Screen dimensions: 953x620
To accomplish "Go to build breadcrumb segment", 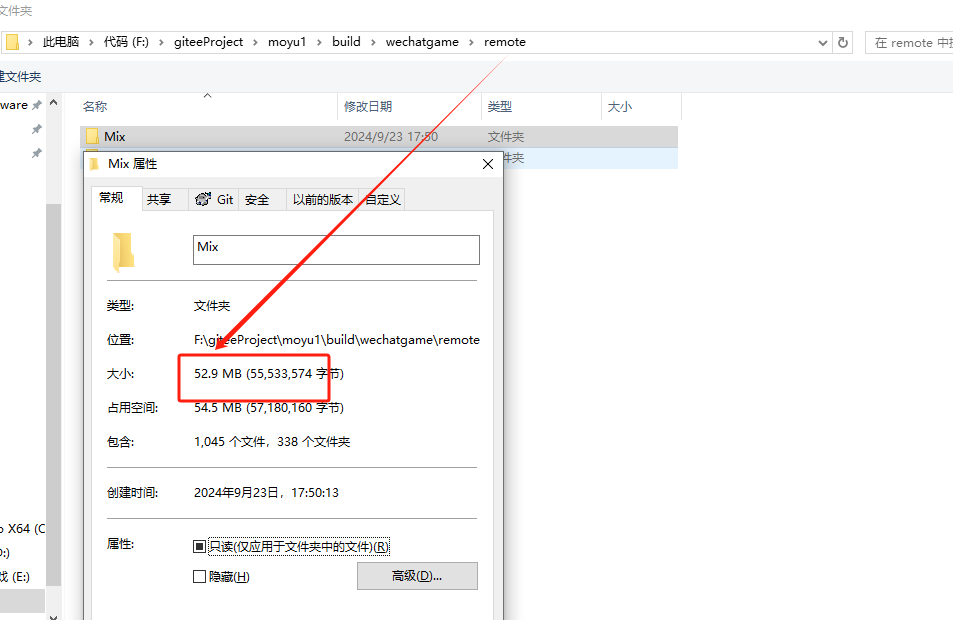I will tap(346, 42).
